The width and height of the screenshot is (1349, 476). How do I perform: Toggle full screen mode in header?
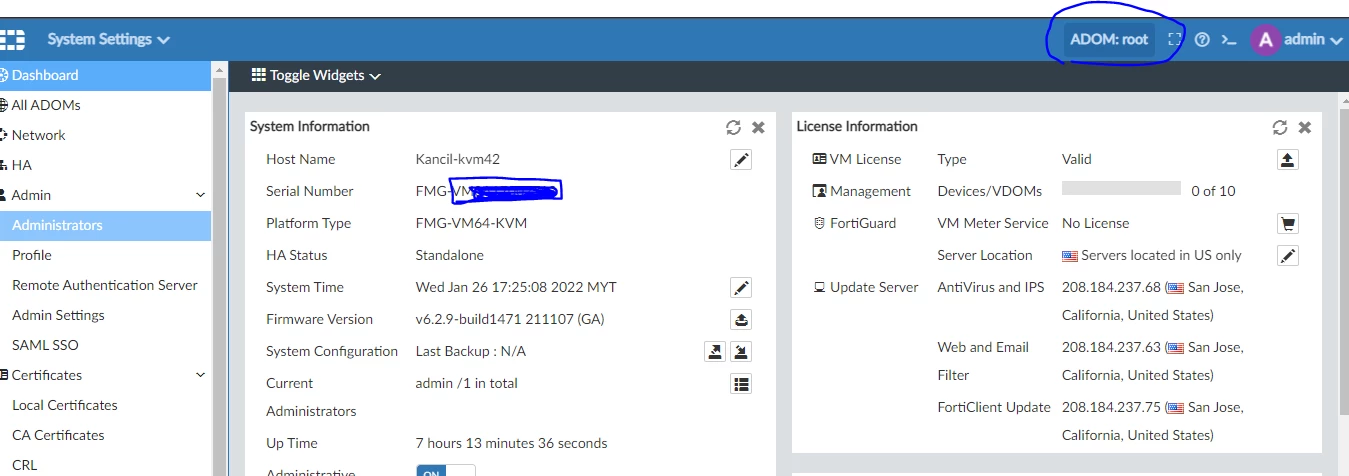1175,39
